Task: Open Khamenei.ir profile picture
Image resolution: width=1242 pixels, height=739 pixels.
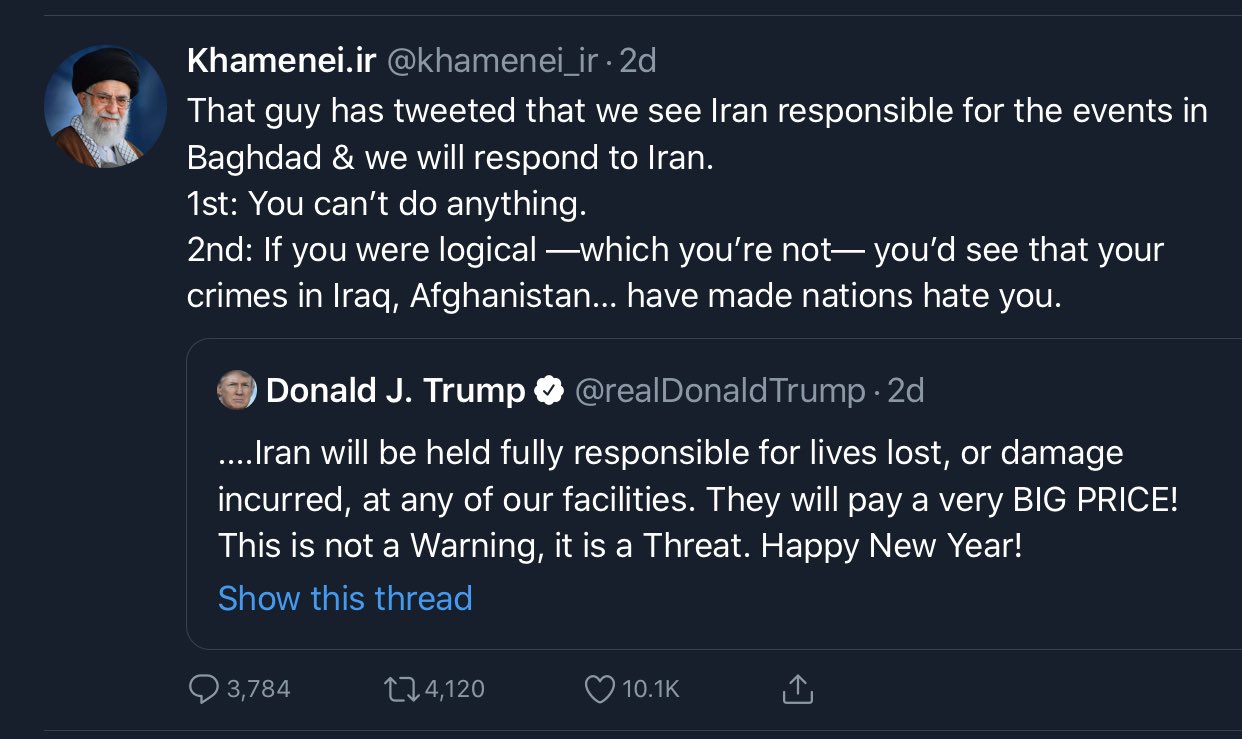Action: click(x=105, y=106)
